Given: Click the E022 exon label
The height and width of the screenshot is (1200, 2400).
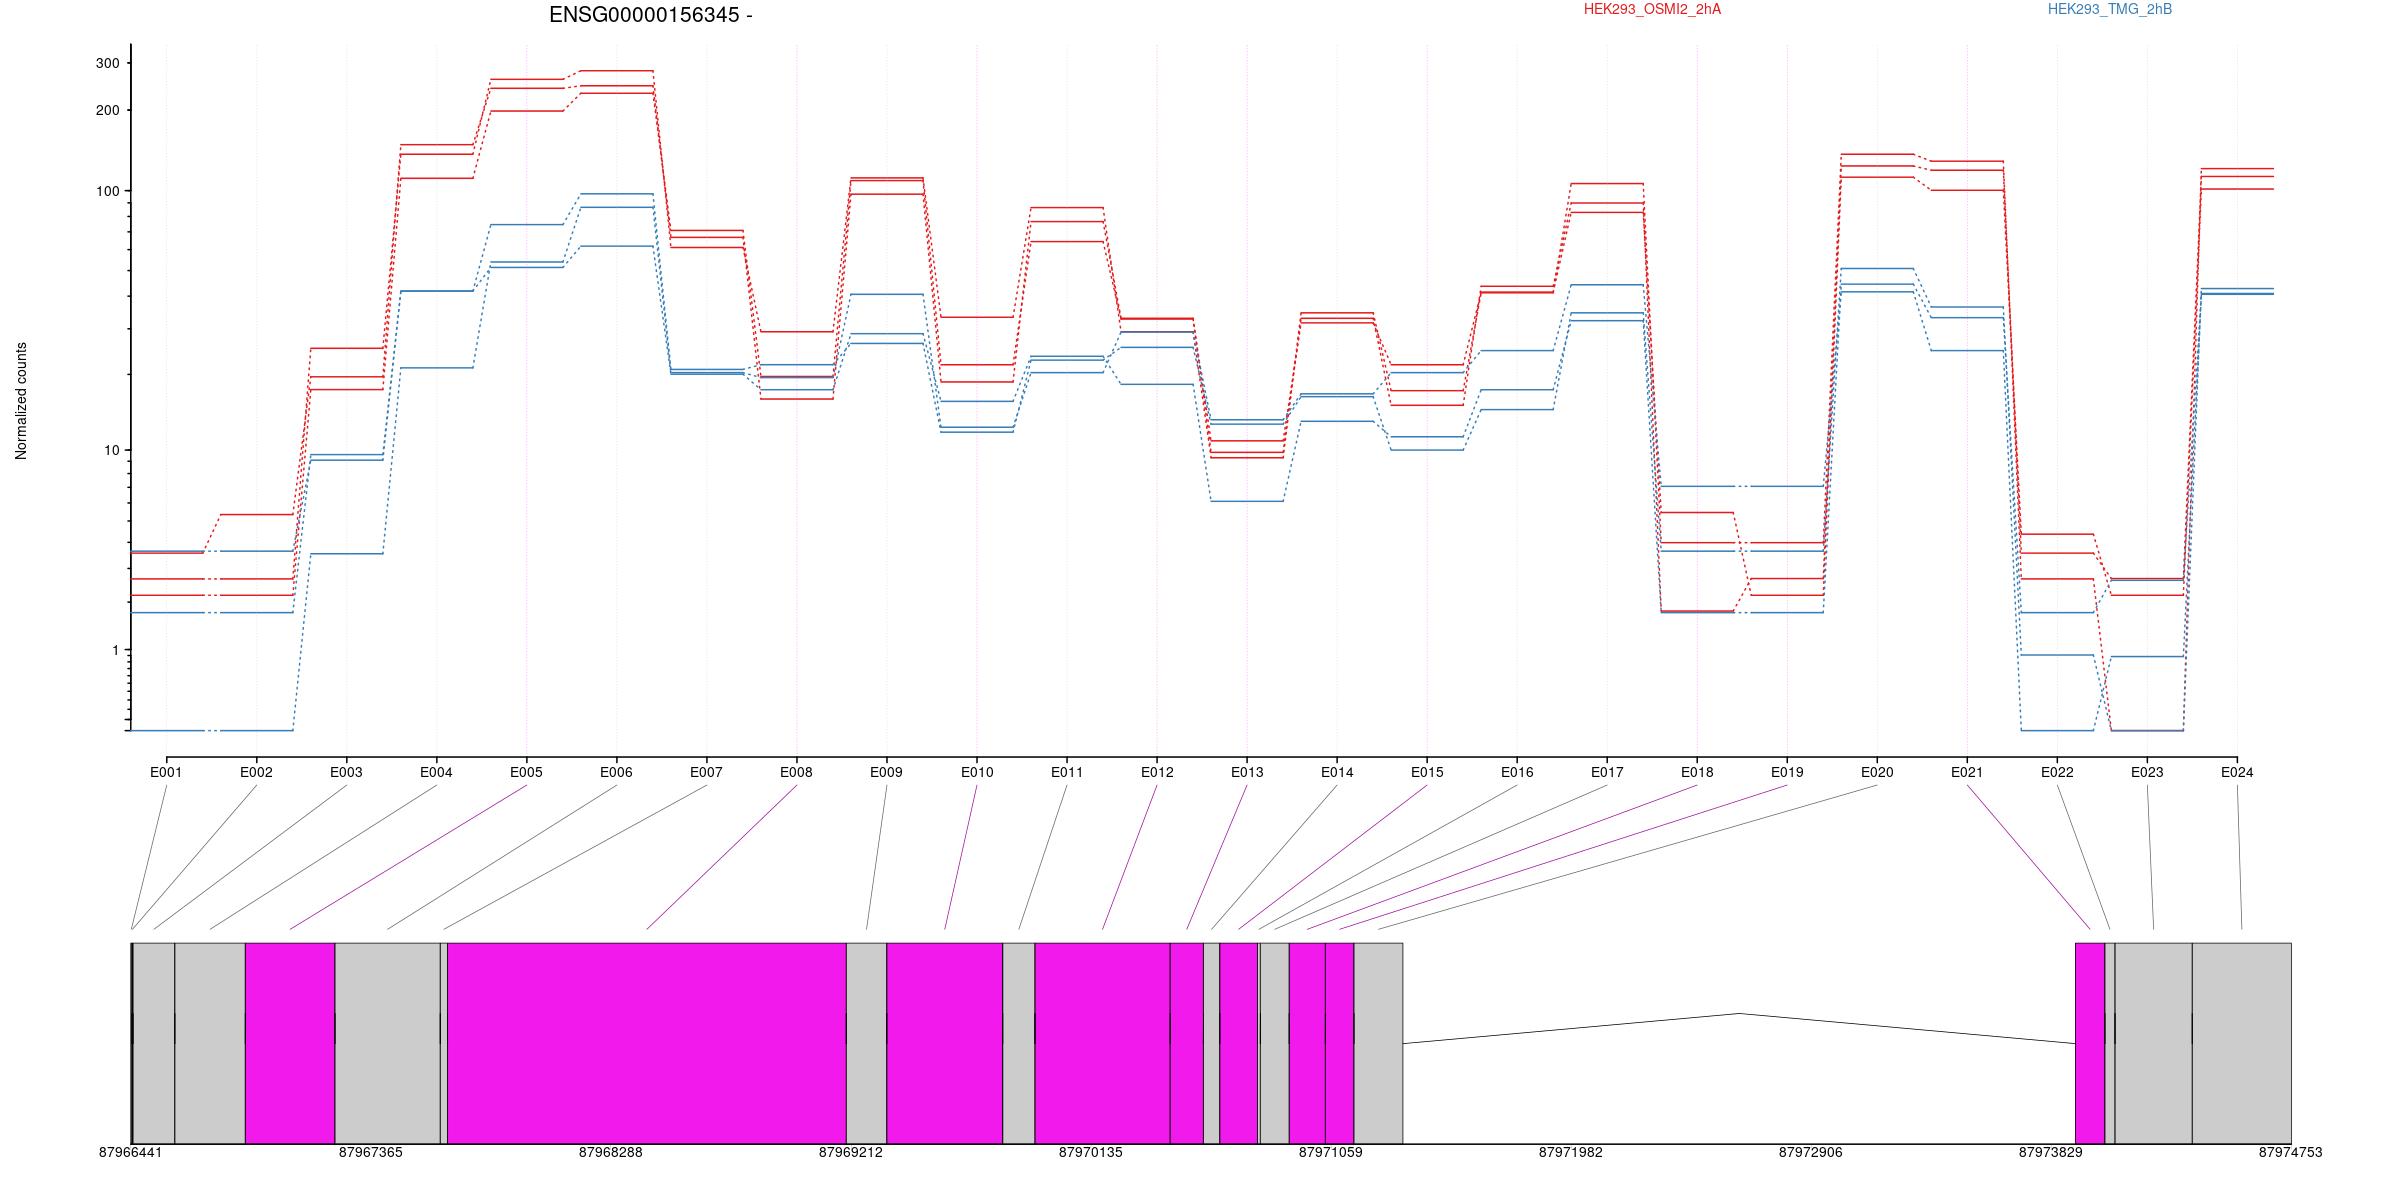Looking at the screenshot, I should pos(2057,772).
